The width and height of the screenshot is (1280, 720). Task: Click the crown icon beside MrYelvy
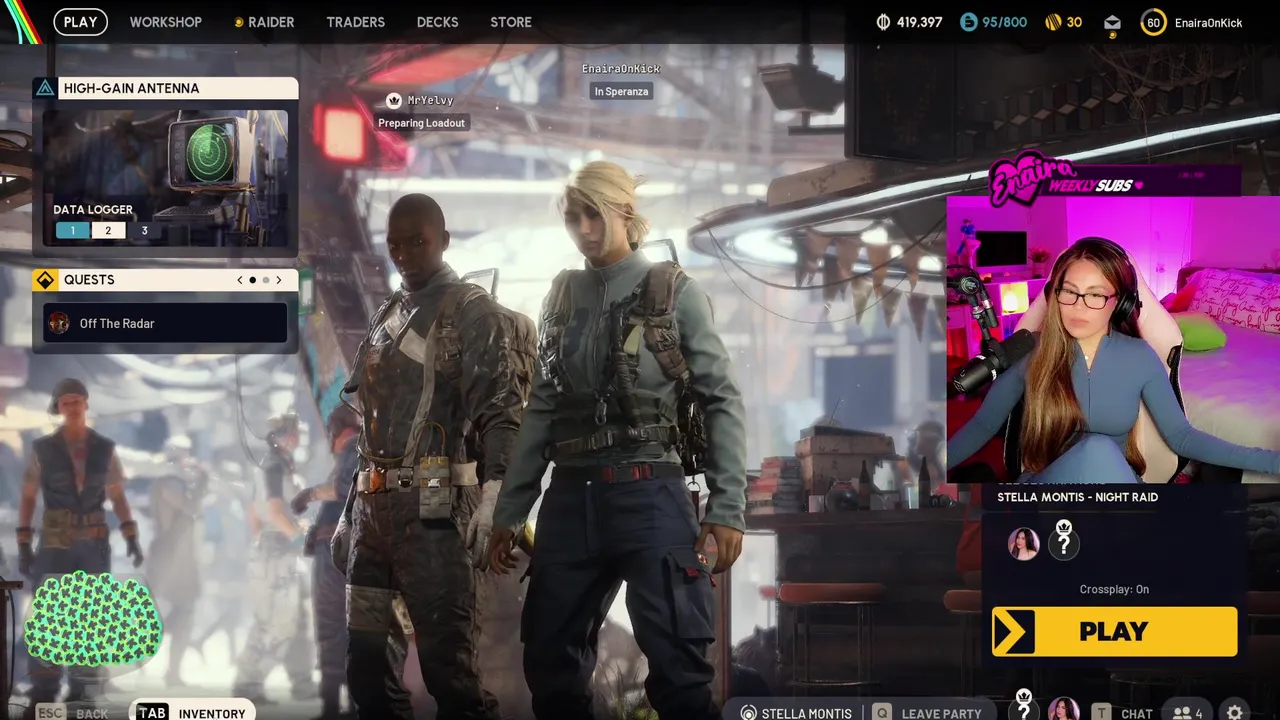[394, 100]
